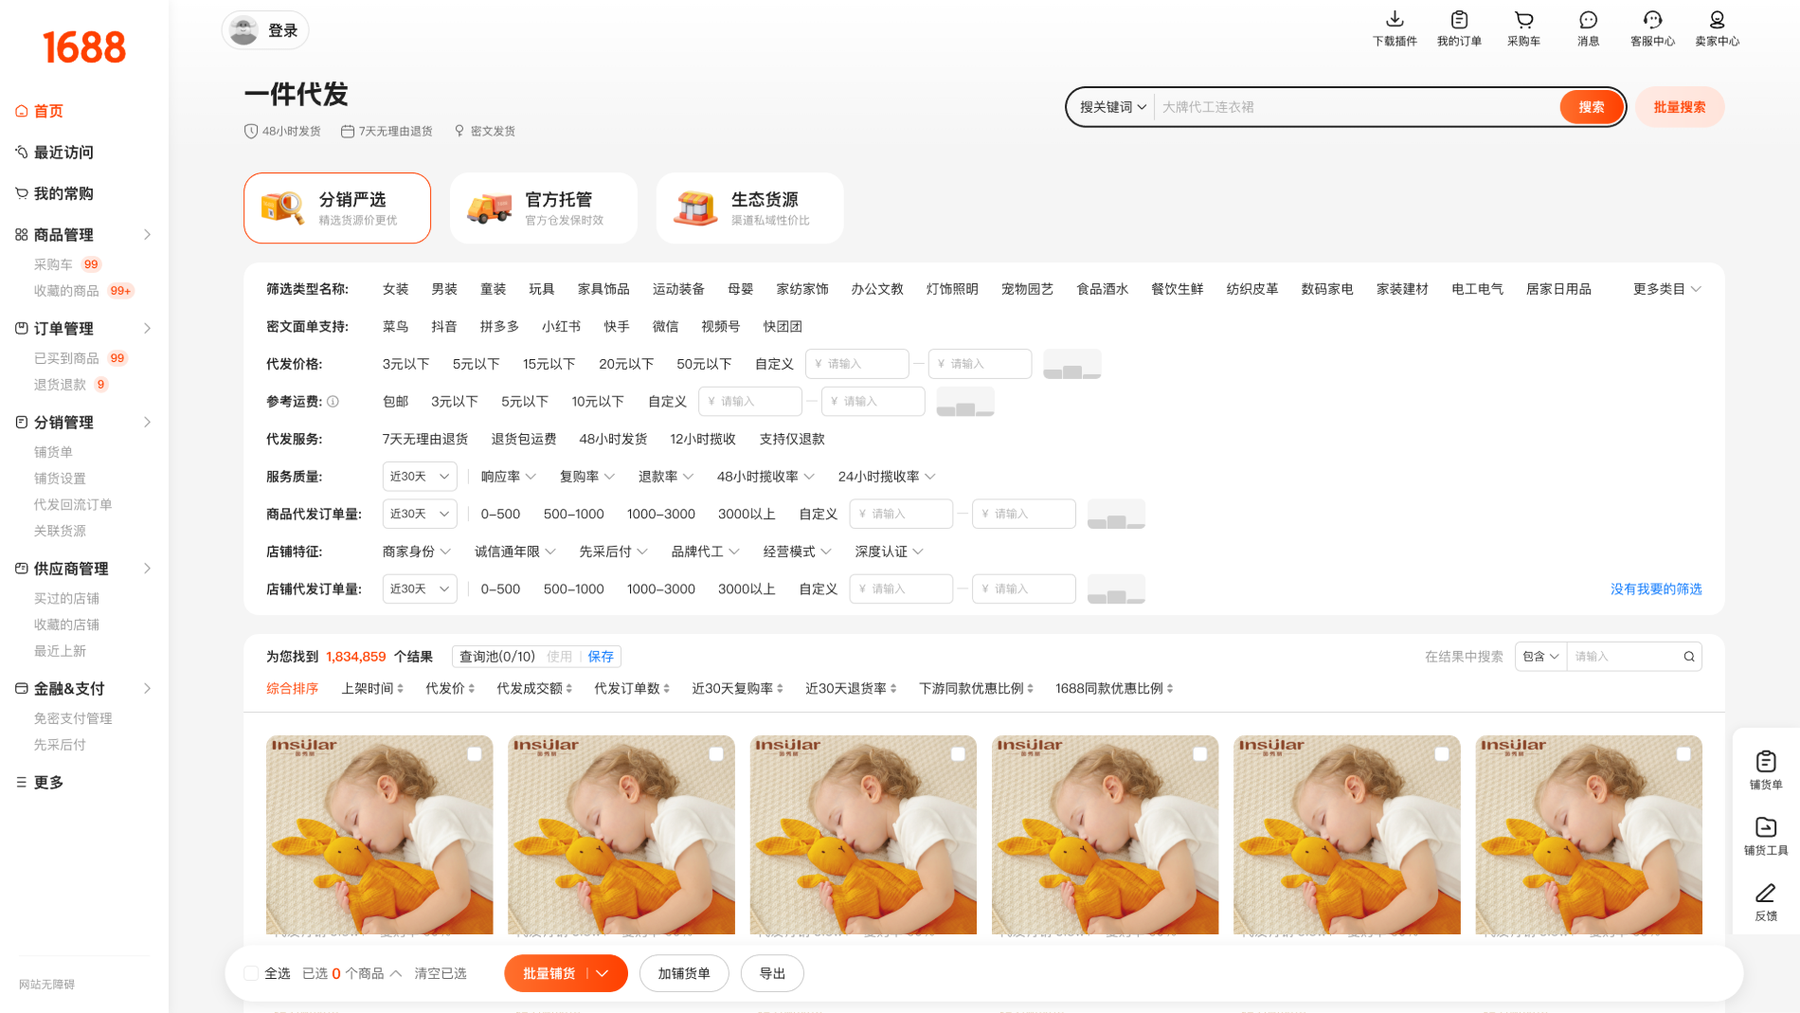Open 客服中心 headset icon

click(1652, 20)
